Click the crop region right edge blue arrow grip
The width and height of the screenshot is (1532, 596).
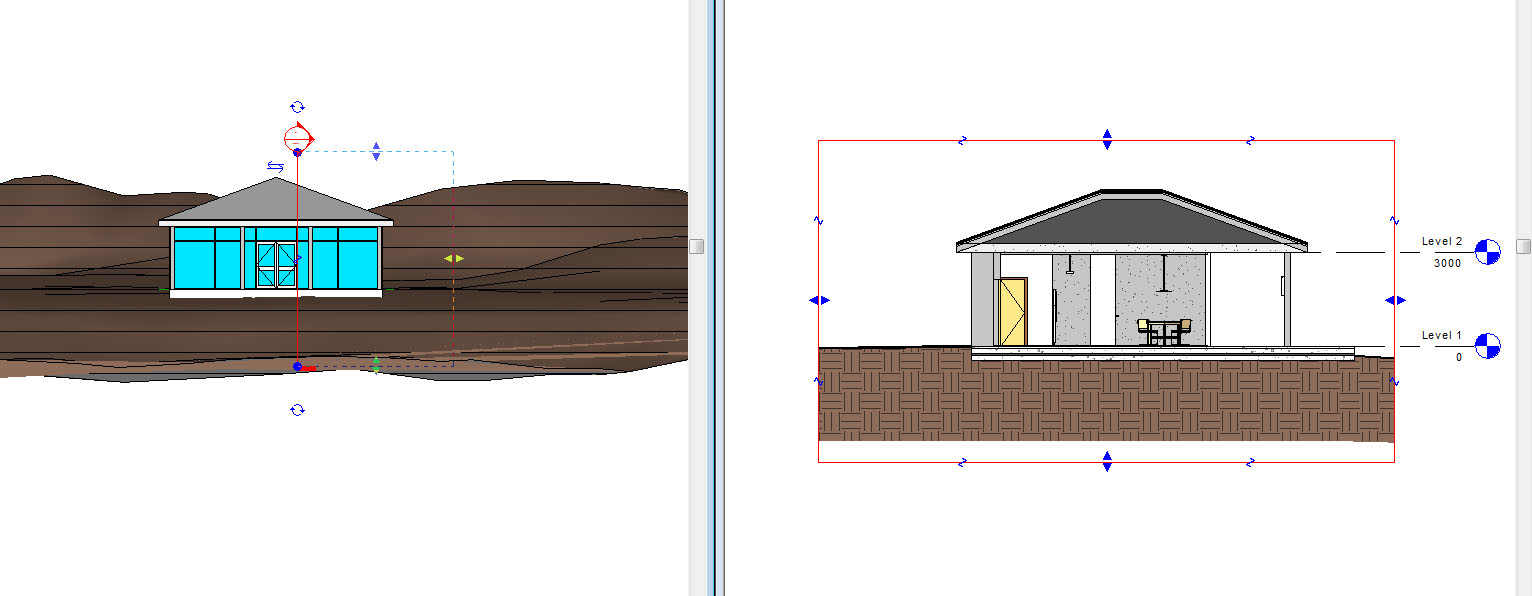click(x=1395, y=300)
